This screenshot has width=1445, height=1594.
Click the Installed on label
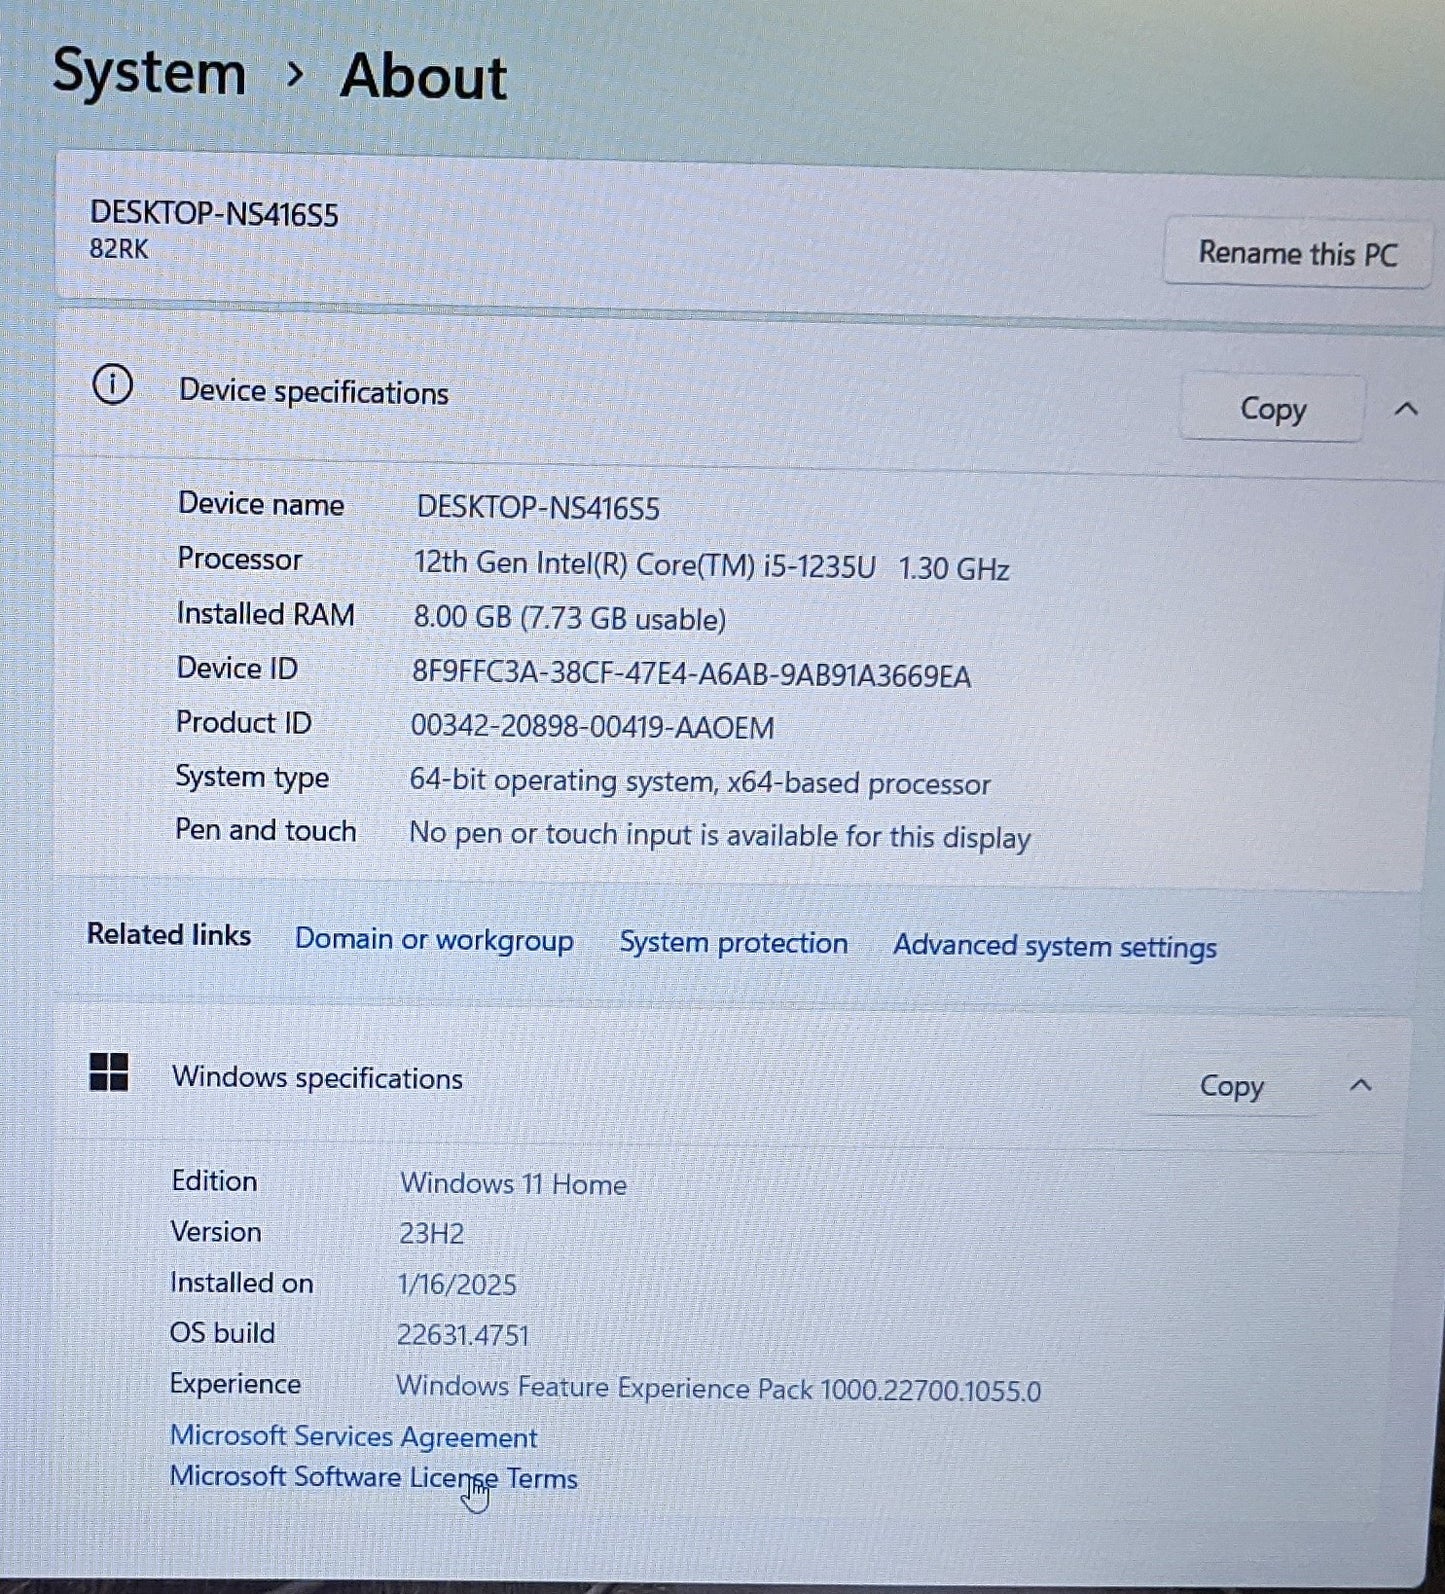[x=241, y=1283]
